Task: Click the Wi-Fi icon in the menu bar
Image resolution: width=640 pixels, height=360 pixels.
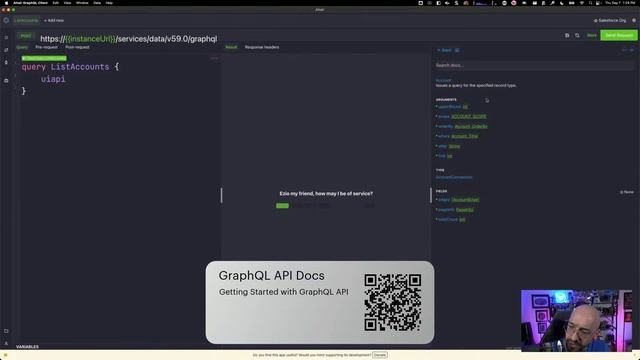Action: coord(582,3)
